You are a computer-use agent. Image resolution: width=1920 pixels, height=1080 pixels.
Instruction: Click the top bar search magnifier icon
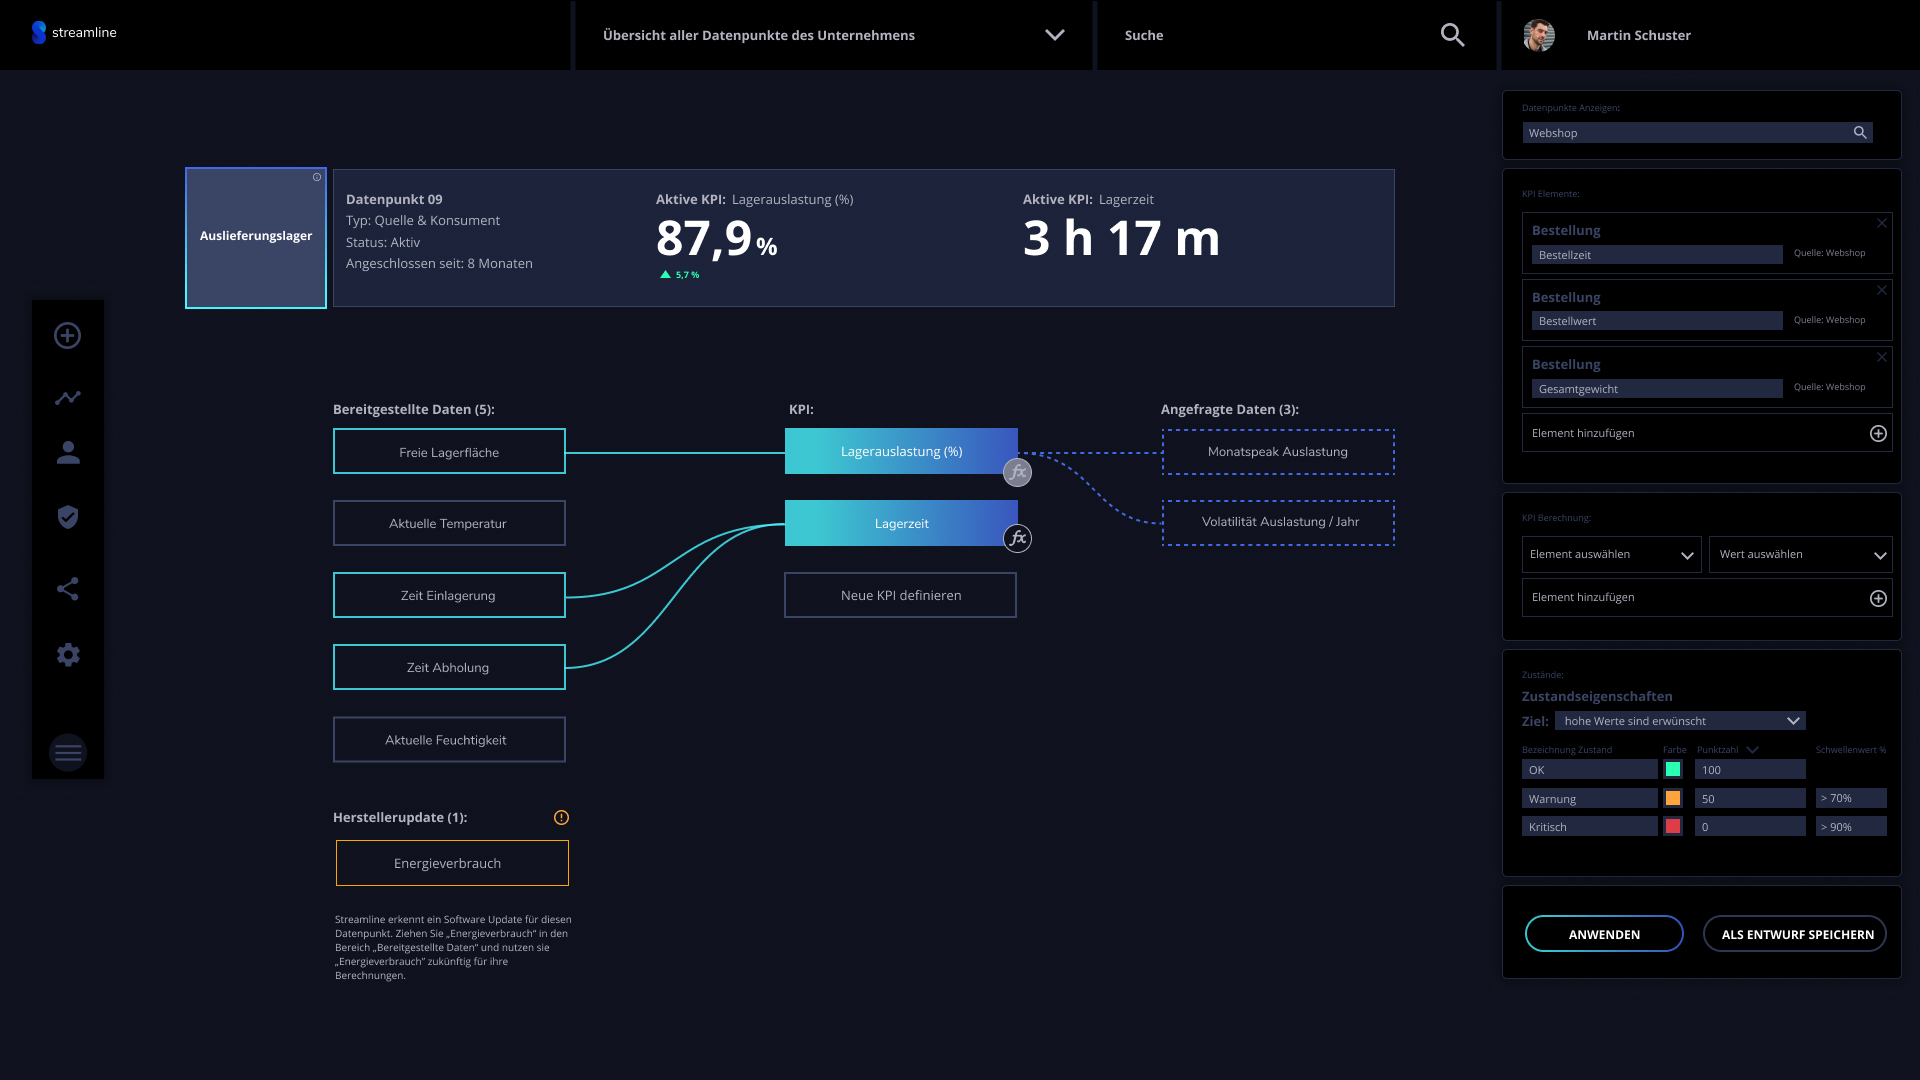[x=1452, y=35]
